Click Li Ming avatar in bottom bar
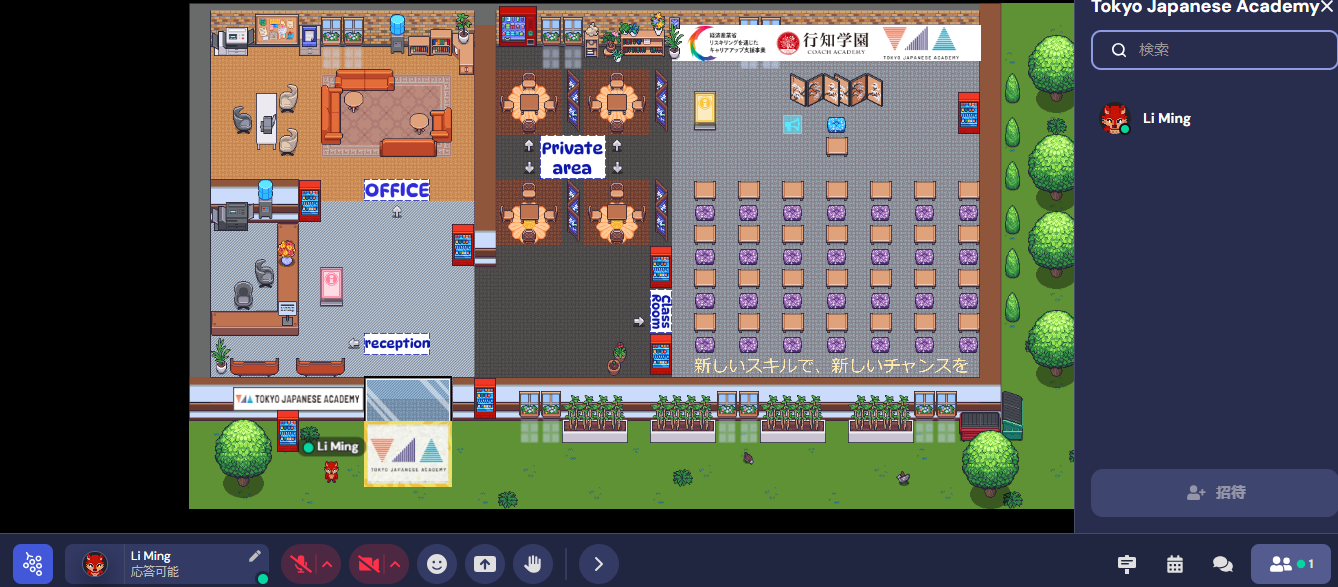 click(x=96, y=564)
